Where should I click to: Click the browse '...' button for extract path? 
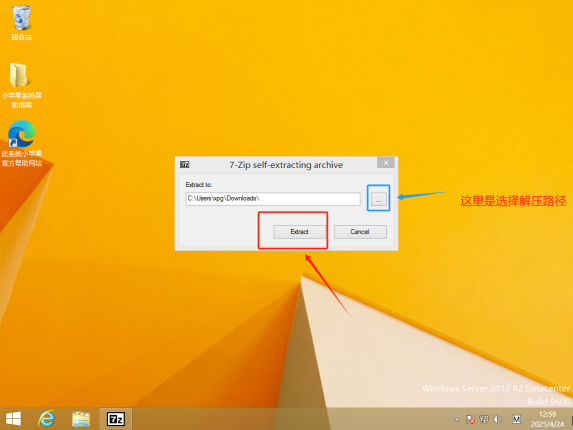point(379,199)
